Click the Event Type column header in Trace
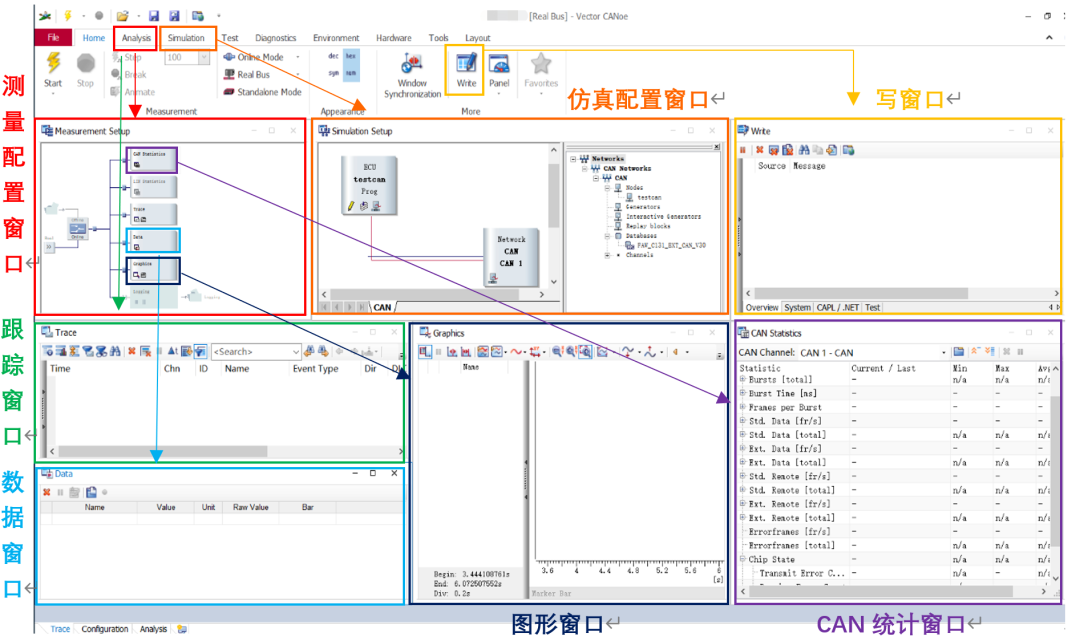Image resolution: width=1080 pixels, height=641 pixels. pos(315,369)
